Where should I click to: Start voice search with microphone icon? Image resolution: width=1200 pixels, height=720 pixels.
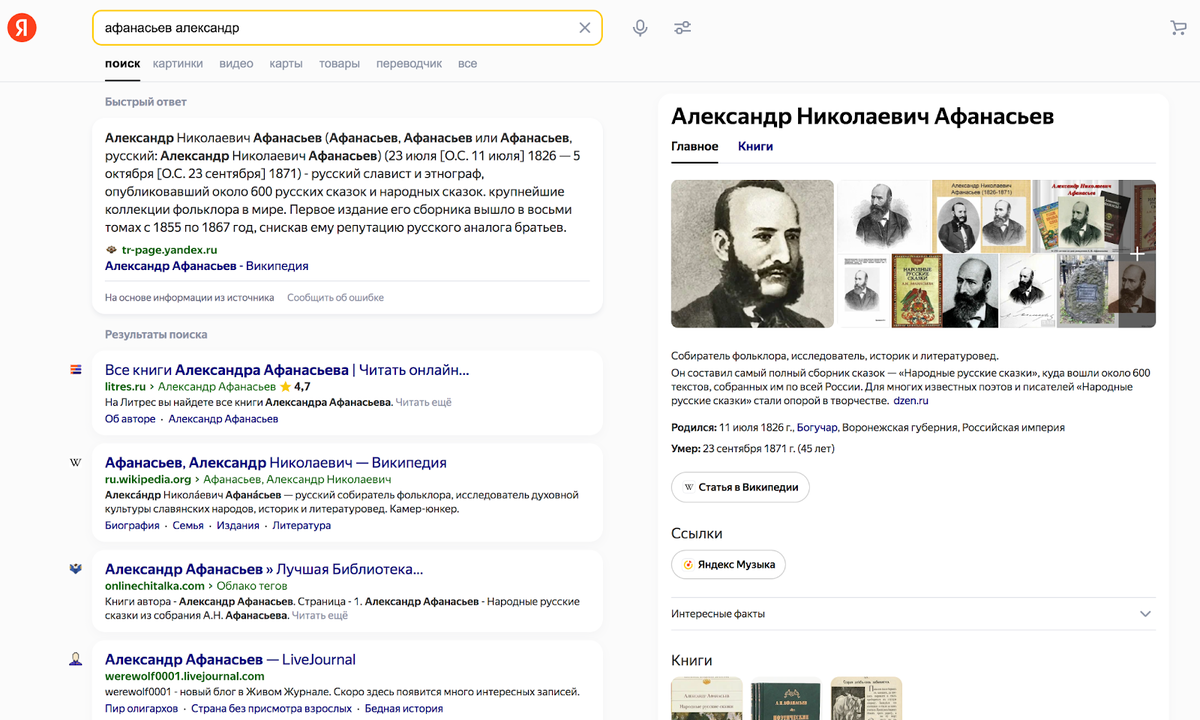point(640,28)
